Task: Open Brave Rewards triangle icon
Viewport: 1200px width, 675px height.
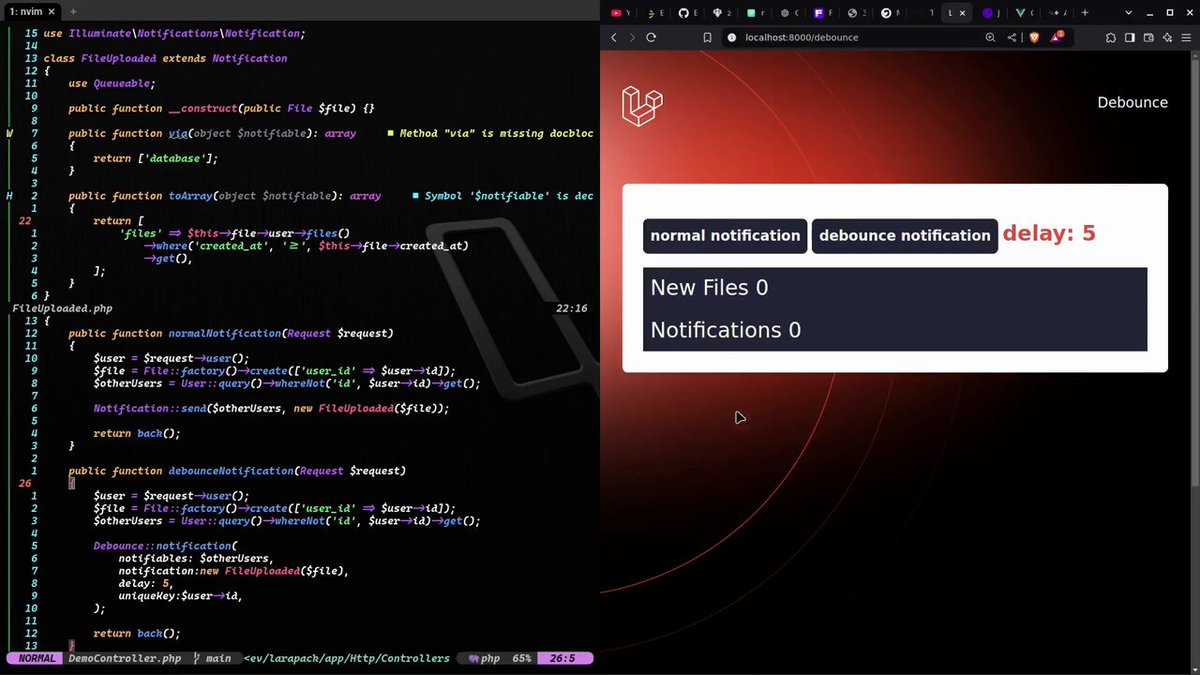Action: click(1057, 37)
